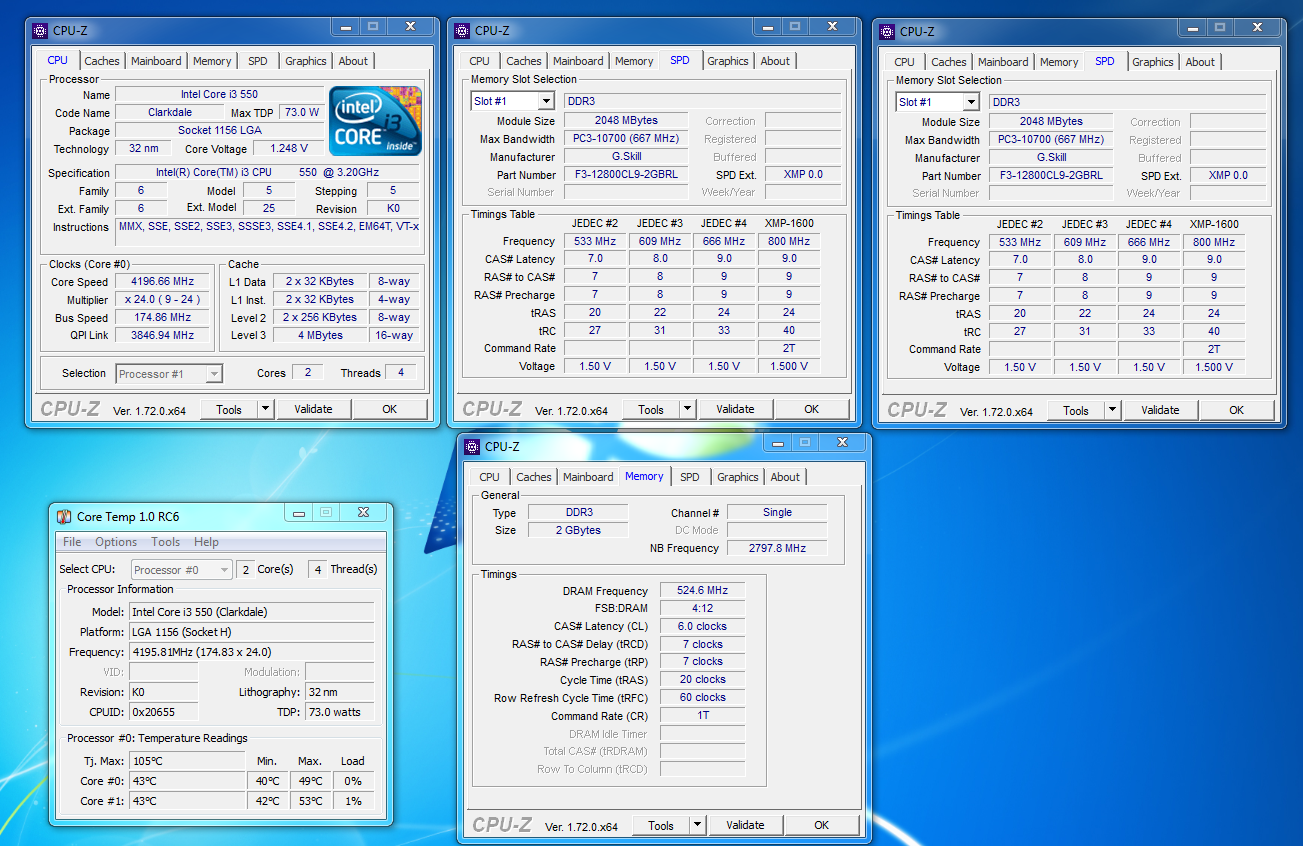Open the Graphics tab in the DRAM Frequency window
The image size is (1303, 846).
(737, 477)
